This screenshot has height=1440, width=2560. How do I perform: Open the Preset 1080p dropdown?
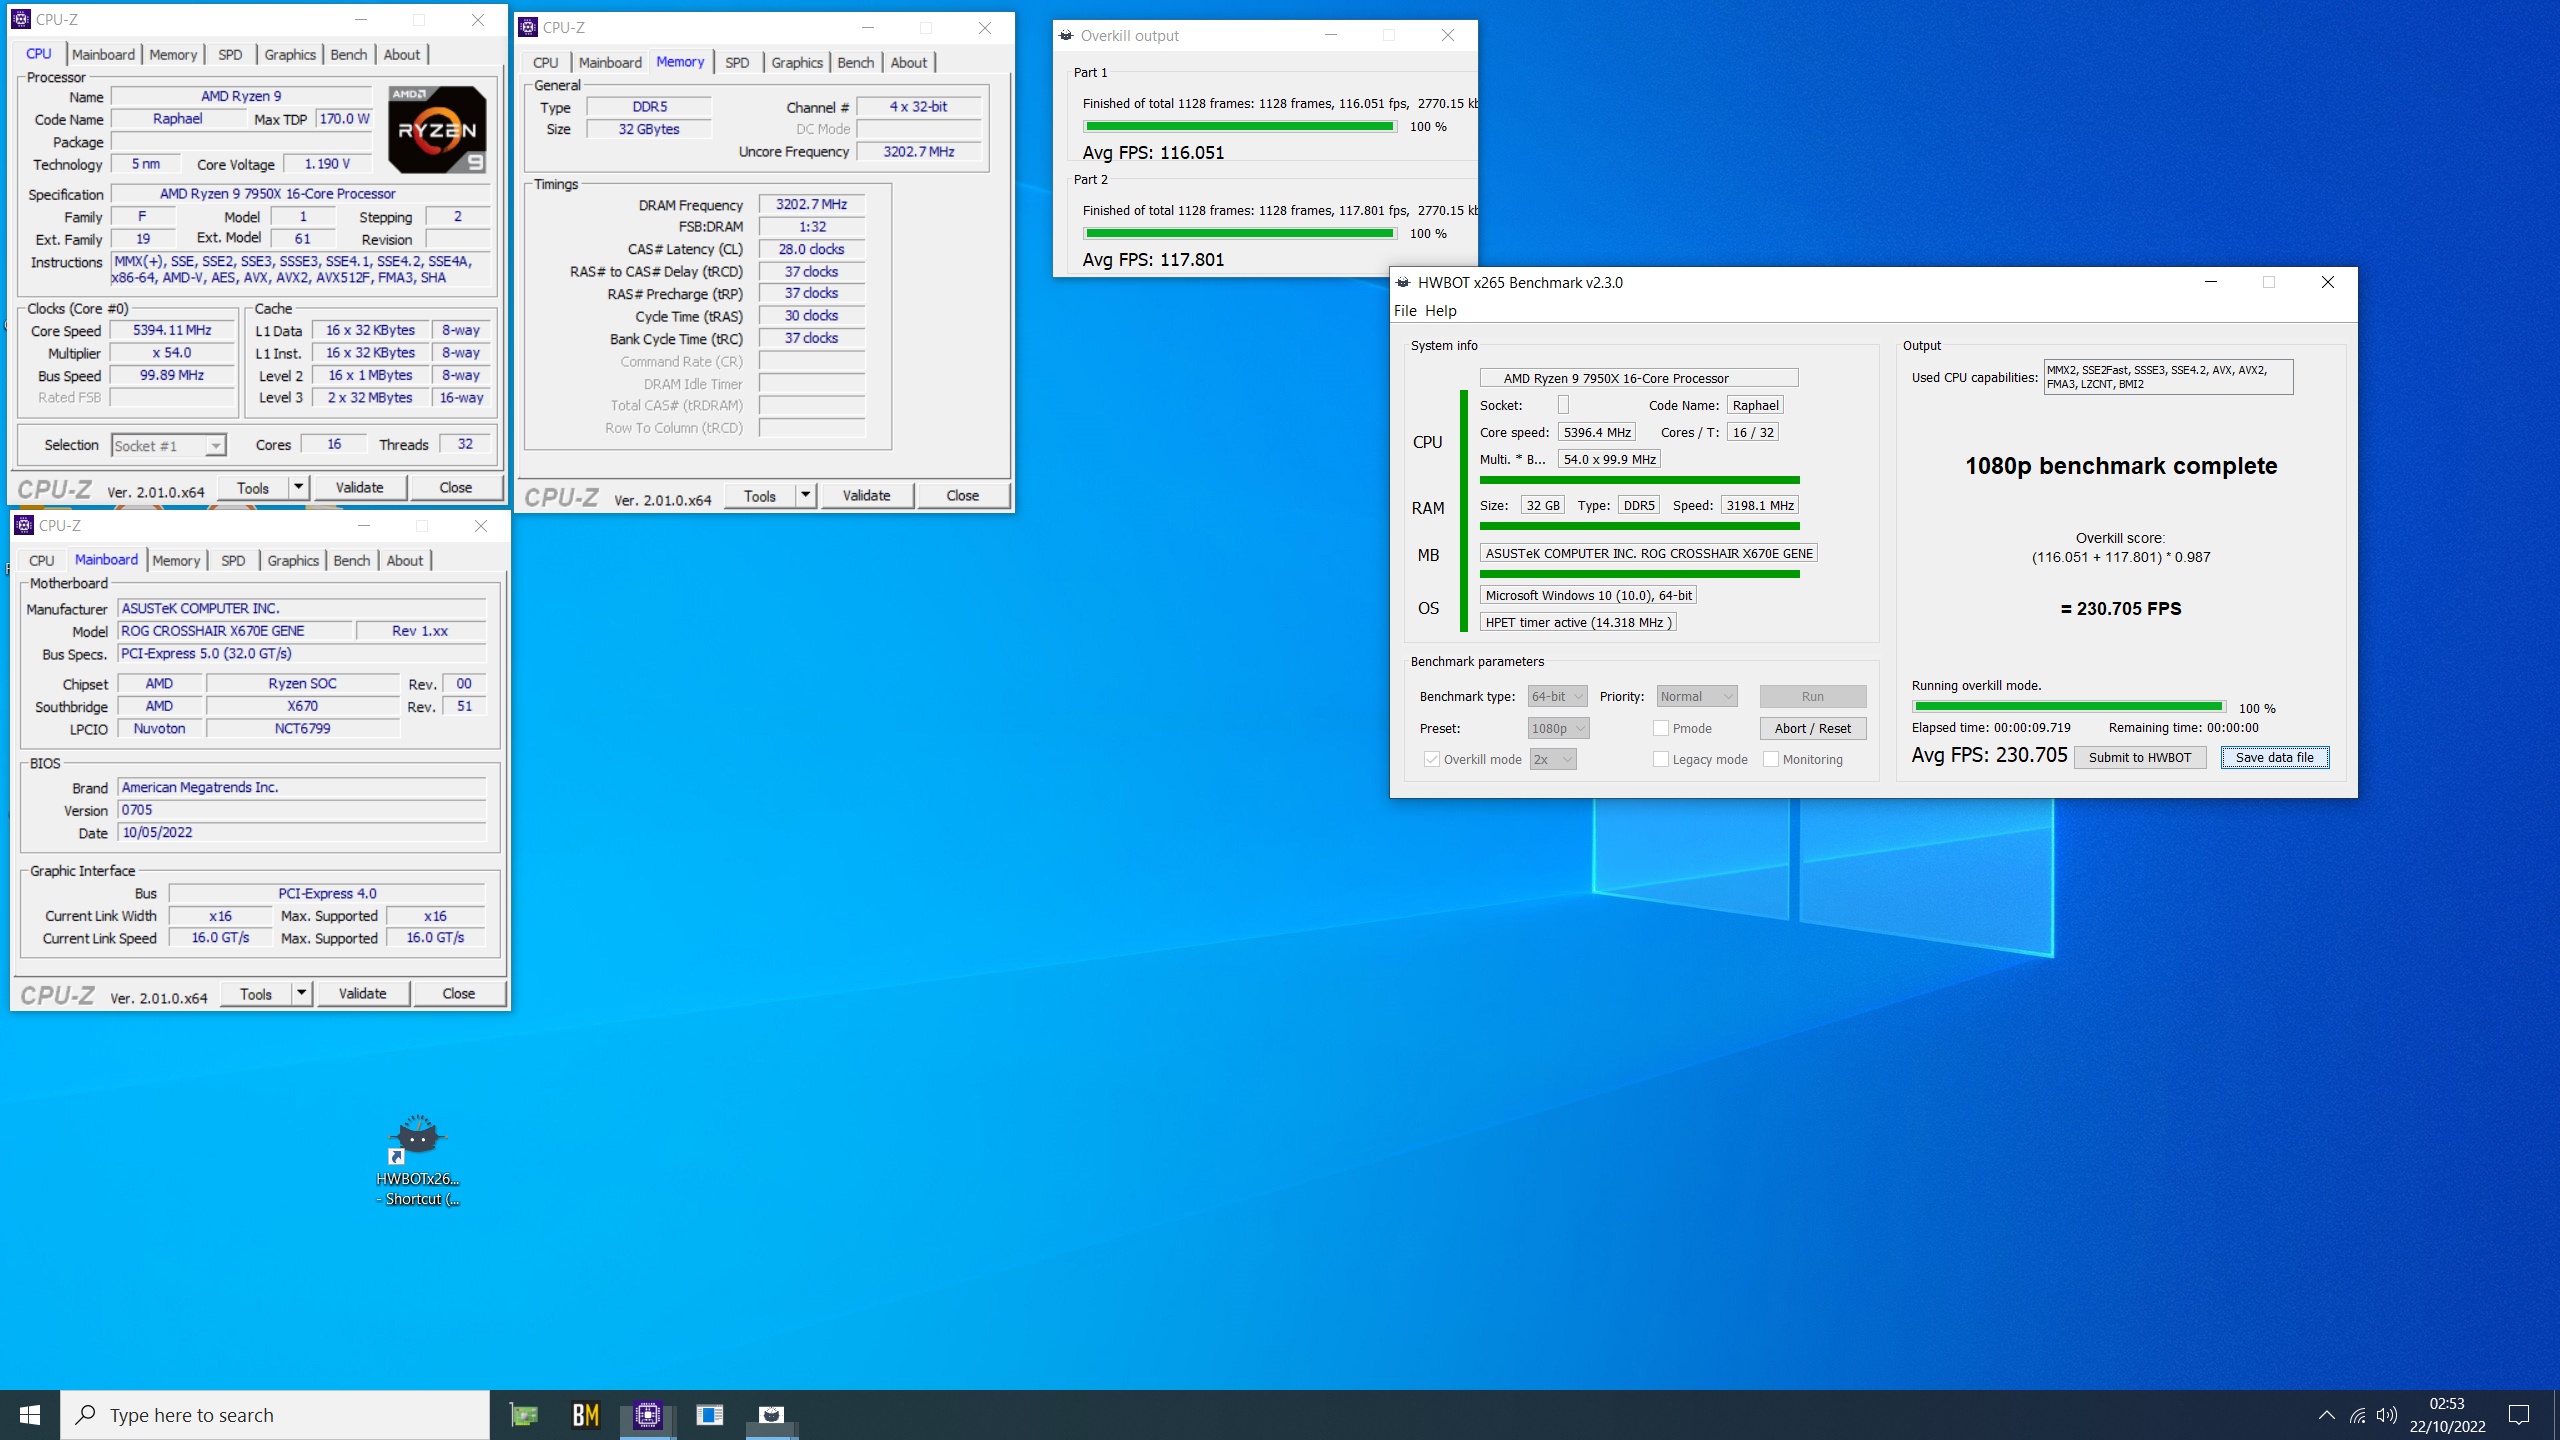(x=1558, y=728)
